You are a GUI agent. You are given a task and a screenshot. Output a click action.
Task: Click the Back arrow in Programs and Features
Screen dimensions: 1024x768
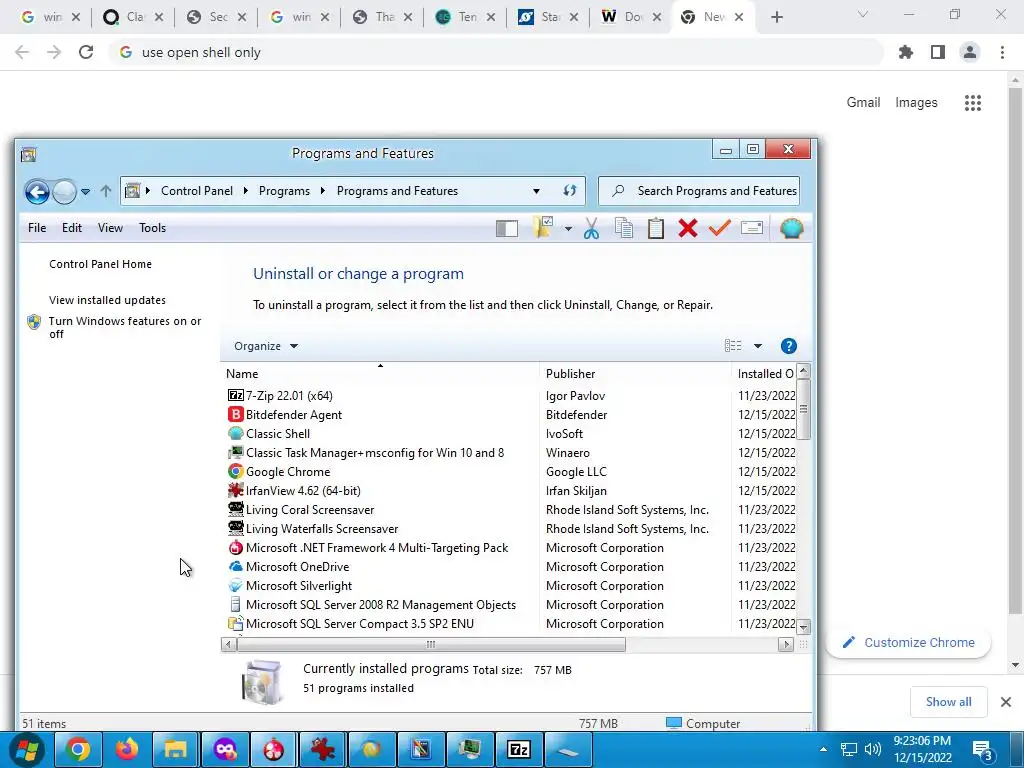point(37,192)
